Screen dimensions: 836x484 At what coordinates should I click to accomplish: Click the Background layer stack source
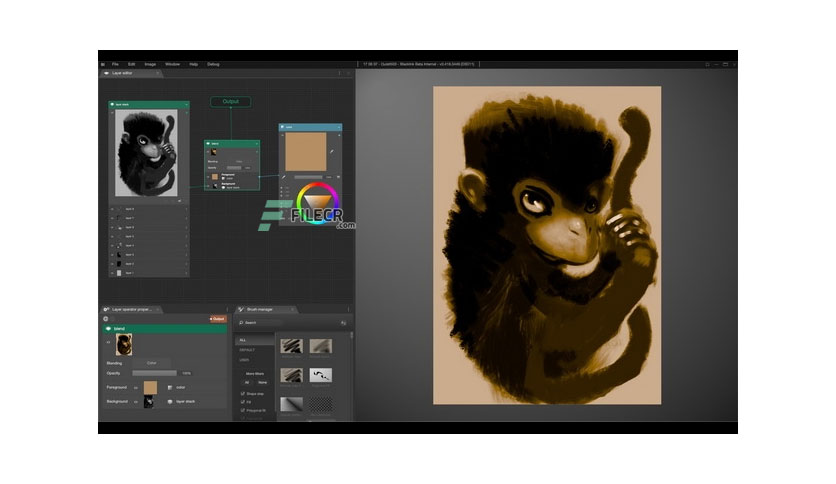pyautogui.click(x=182, y=401)
